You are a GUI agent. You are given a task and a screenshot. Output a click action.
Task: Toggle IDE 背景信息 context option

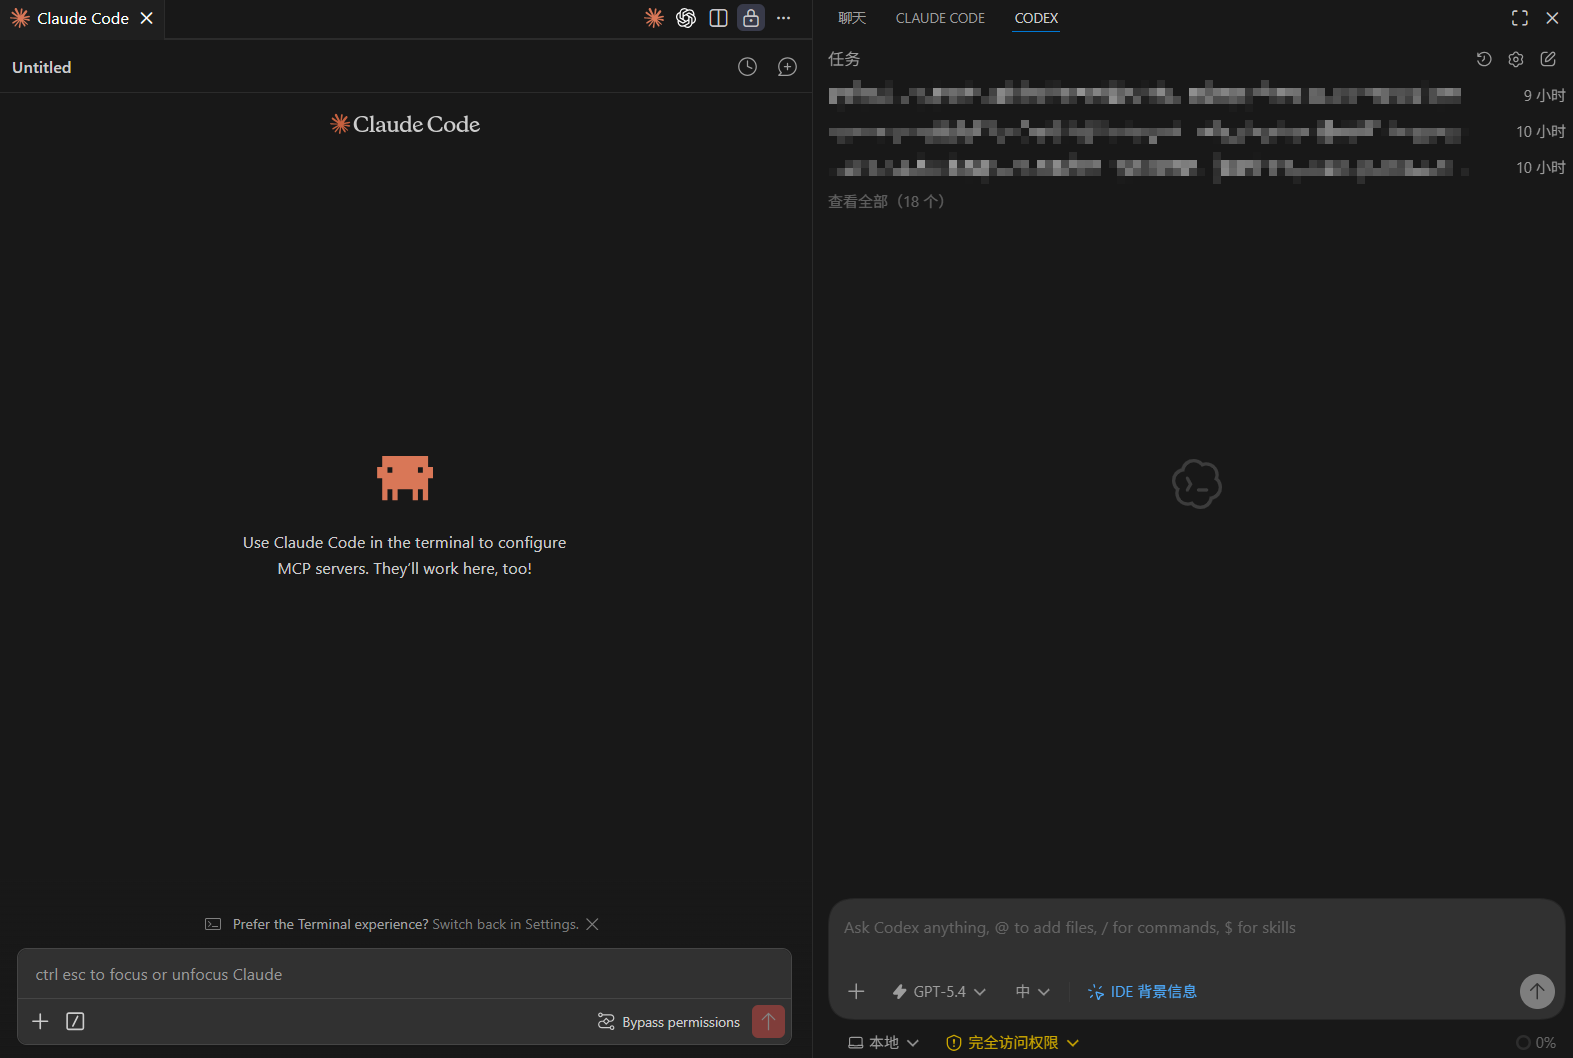tap(1142, 992)
